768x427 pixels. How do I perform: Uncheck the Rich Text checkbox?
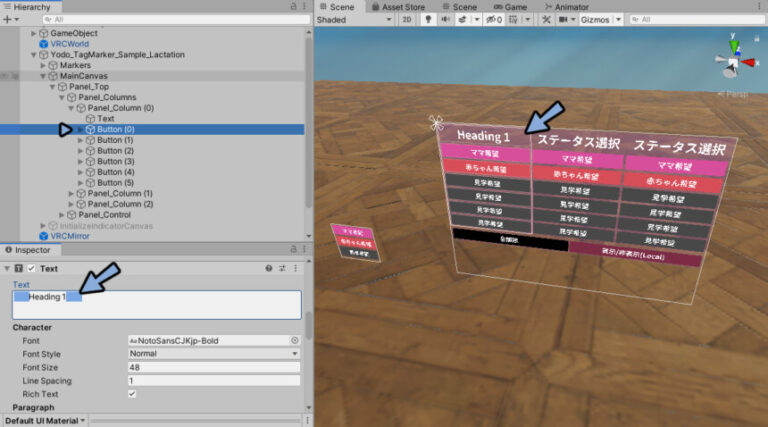tap(132, 394)
